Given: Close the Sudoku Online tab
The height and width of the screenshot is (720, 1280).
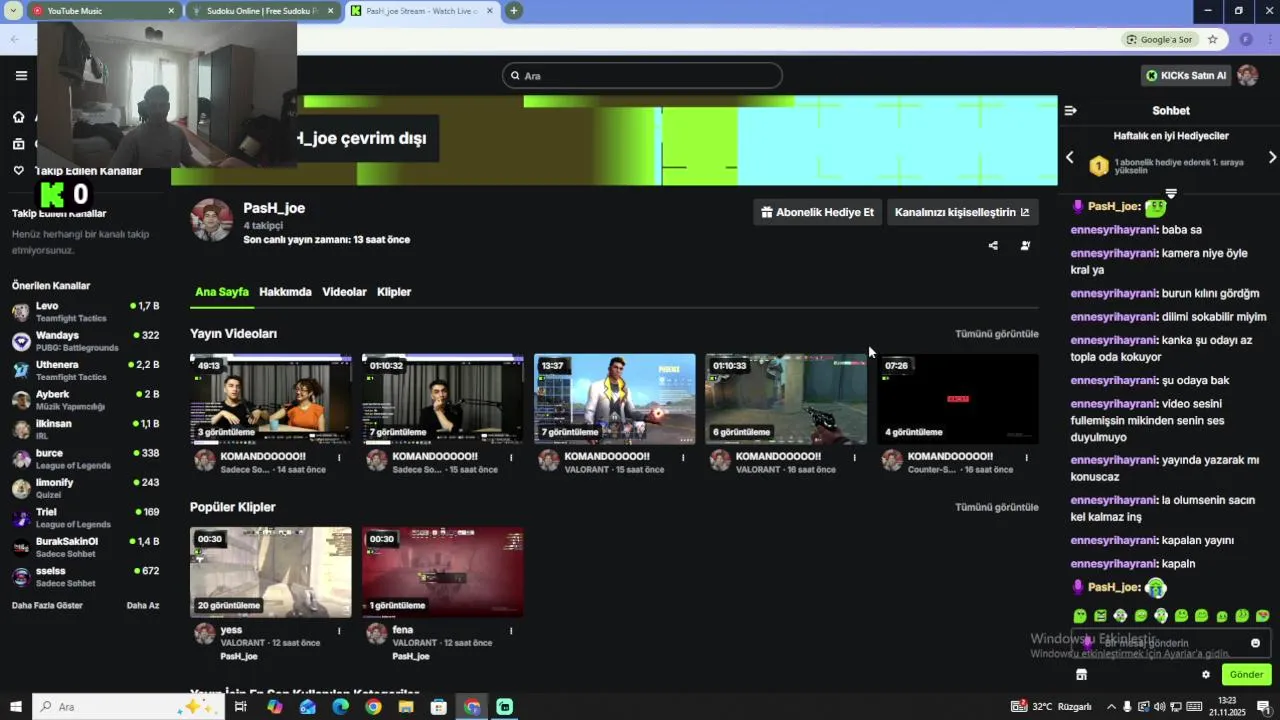Looking at the screenshot, I should pyautogui.click(x=330, y=11).
